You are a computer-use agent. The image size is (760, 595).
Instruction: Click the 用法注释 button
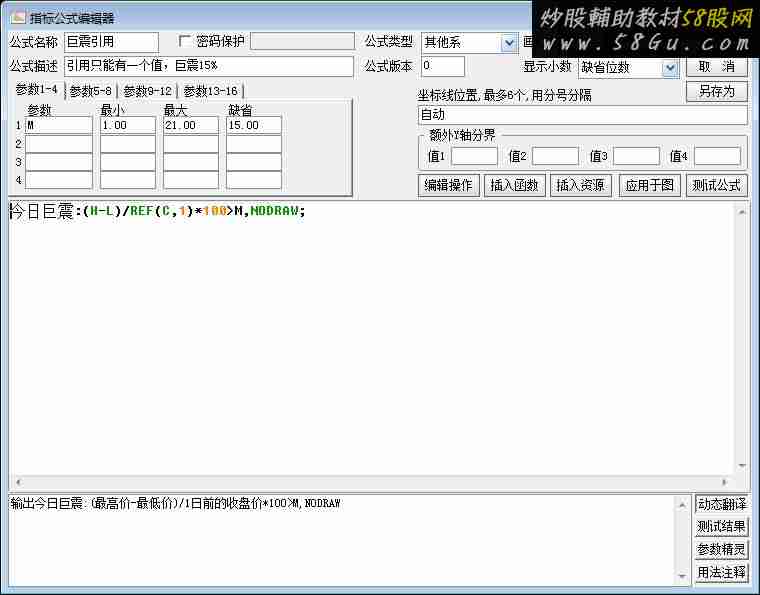721,572
